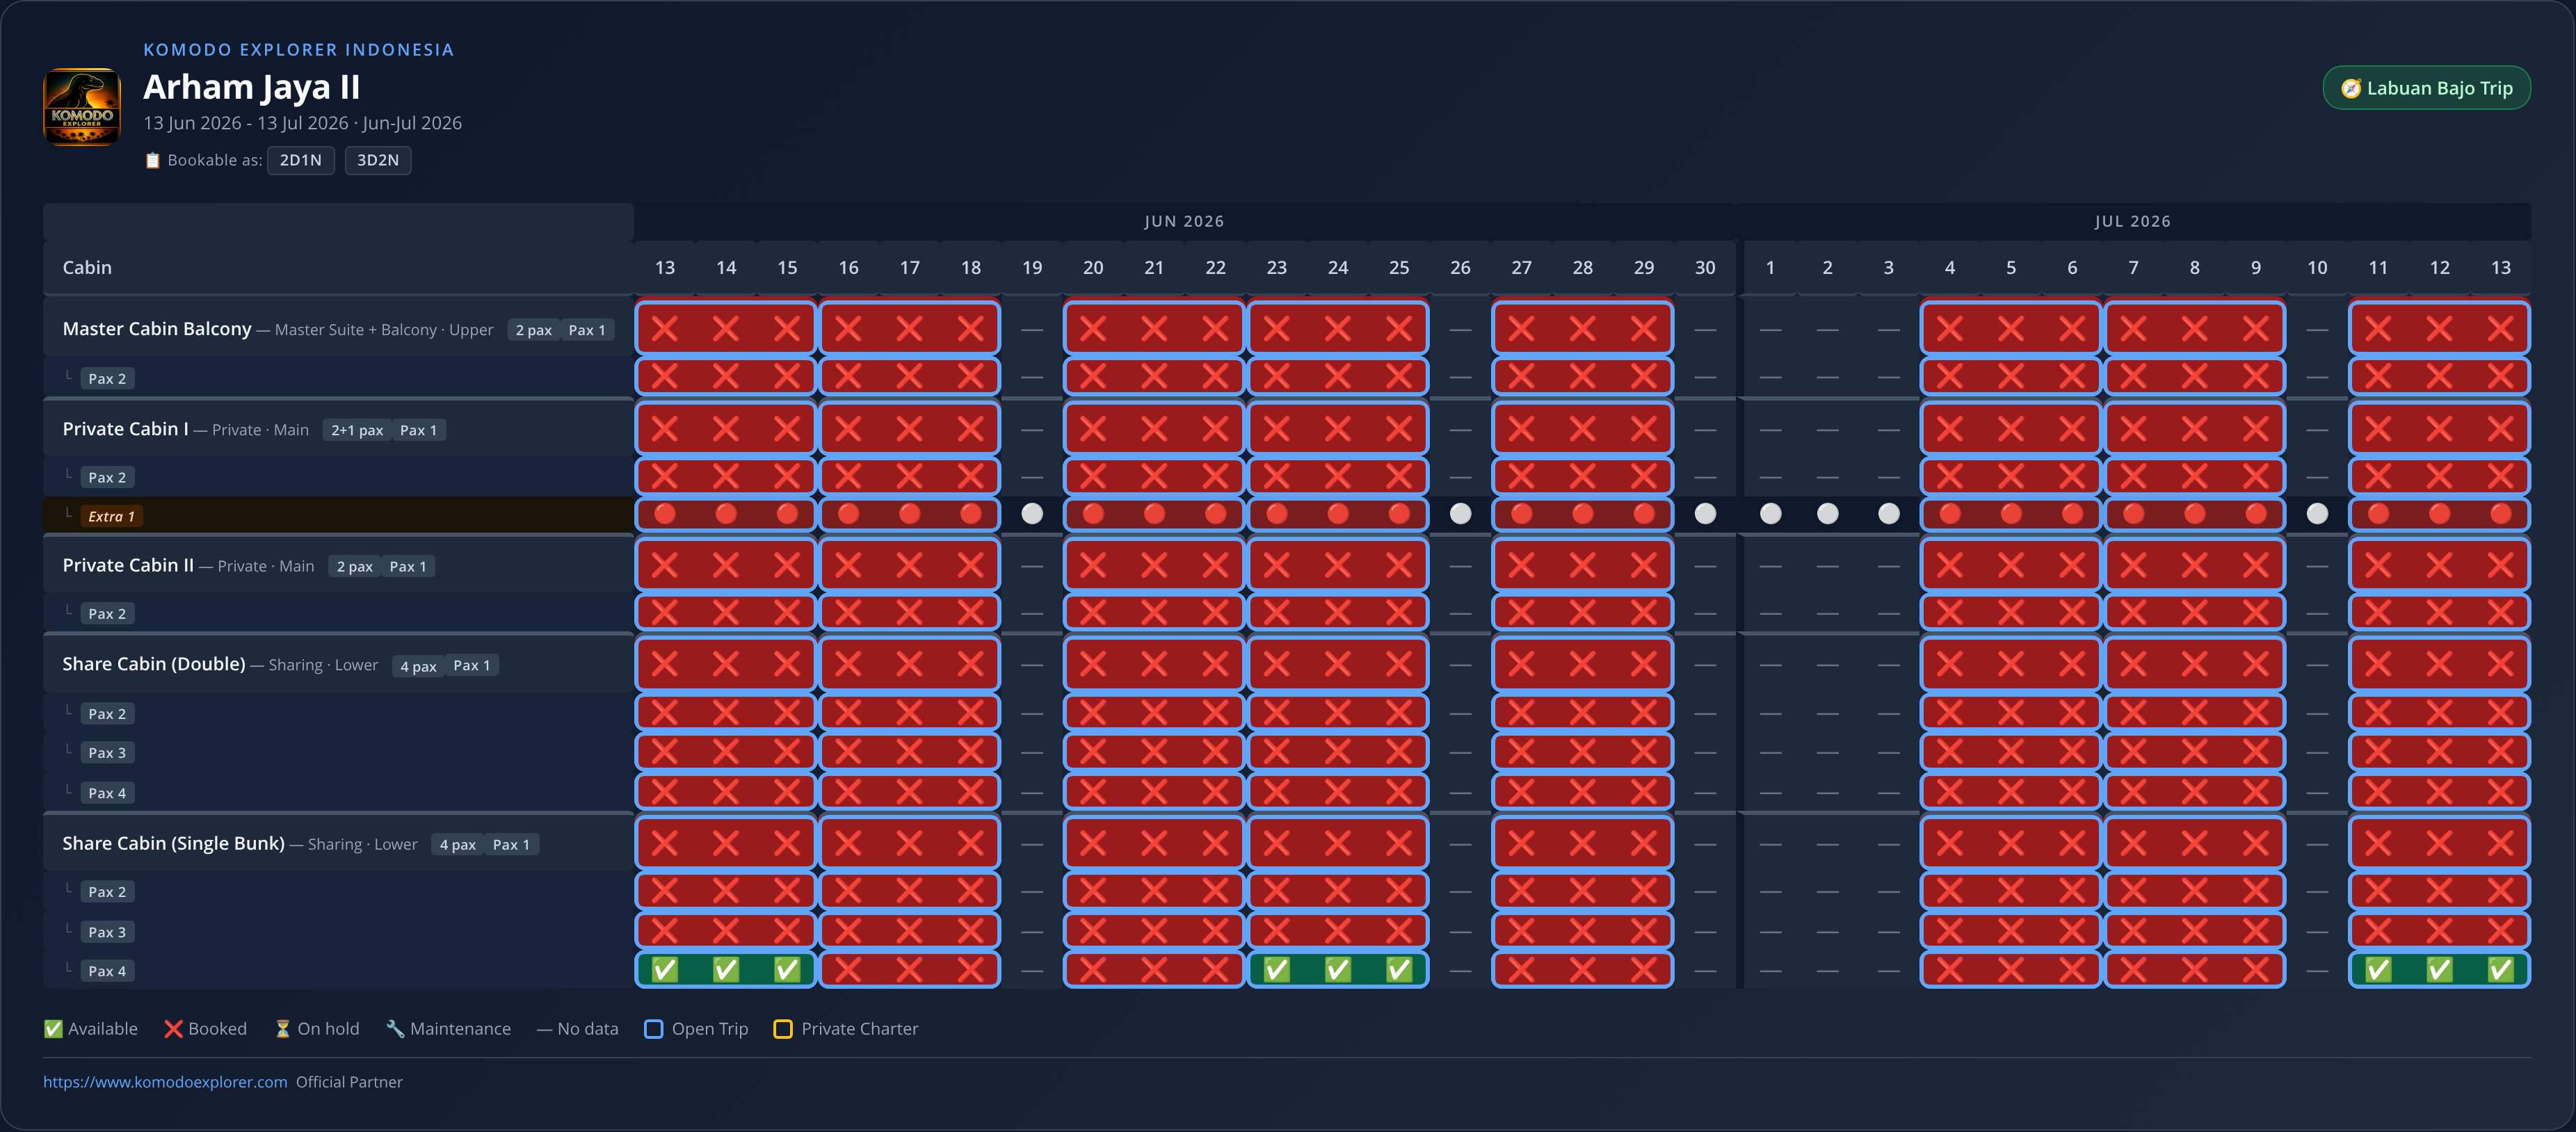Click red dot on Jun 13 Extra 1 row

click(x=665, y=514)
